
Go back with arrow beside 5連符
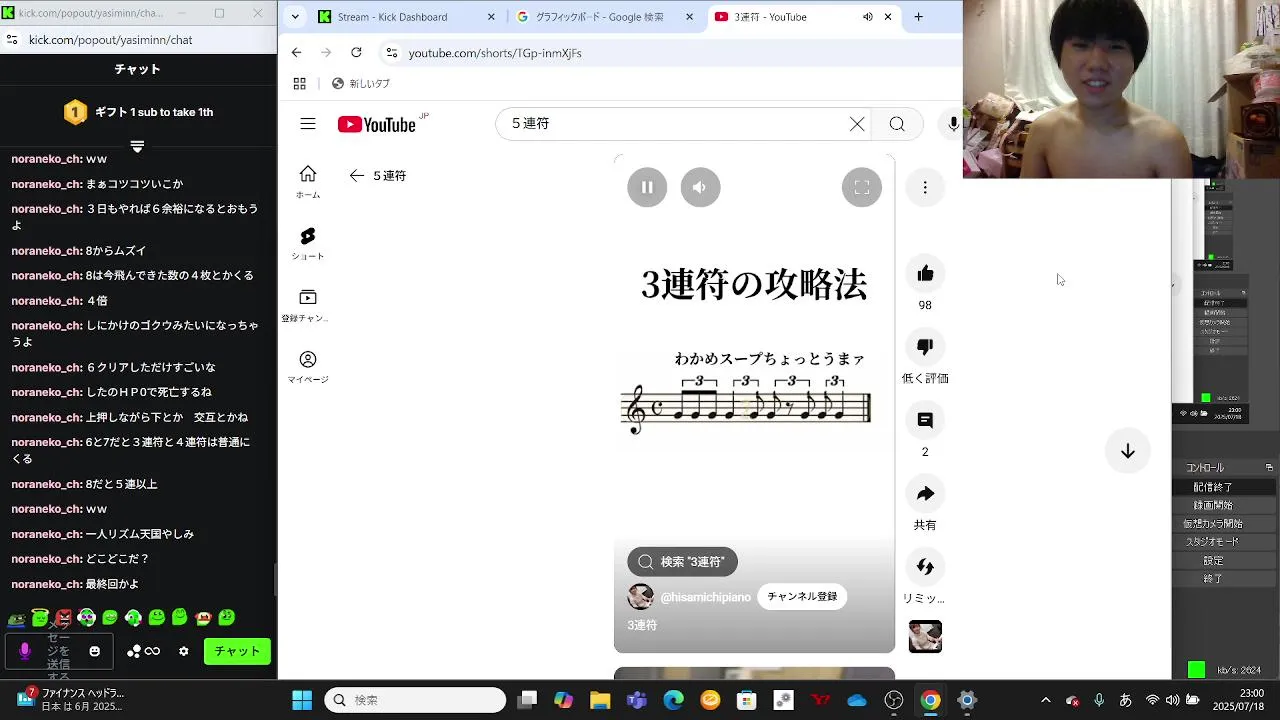point(357,175)
